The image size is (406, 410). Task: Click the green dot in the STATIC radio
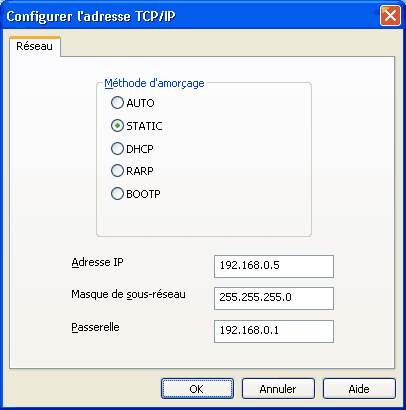[117, 126]
